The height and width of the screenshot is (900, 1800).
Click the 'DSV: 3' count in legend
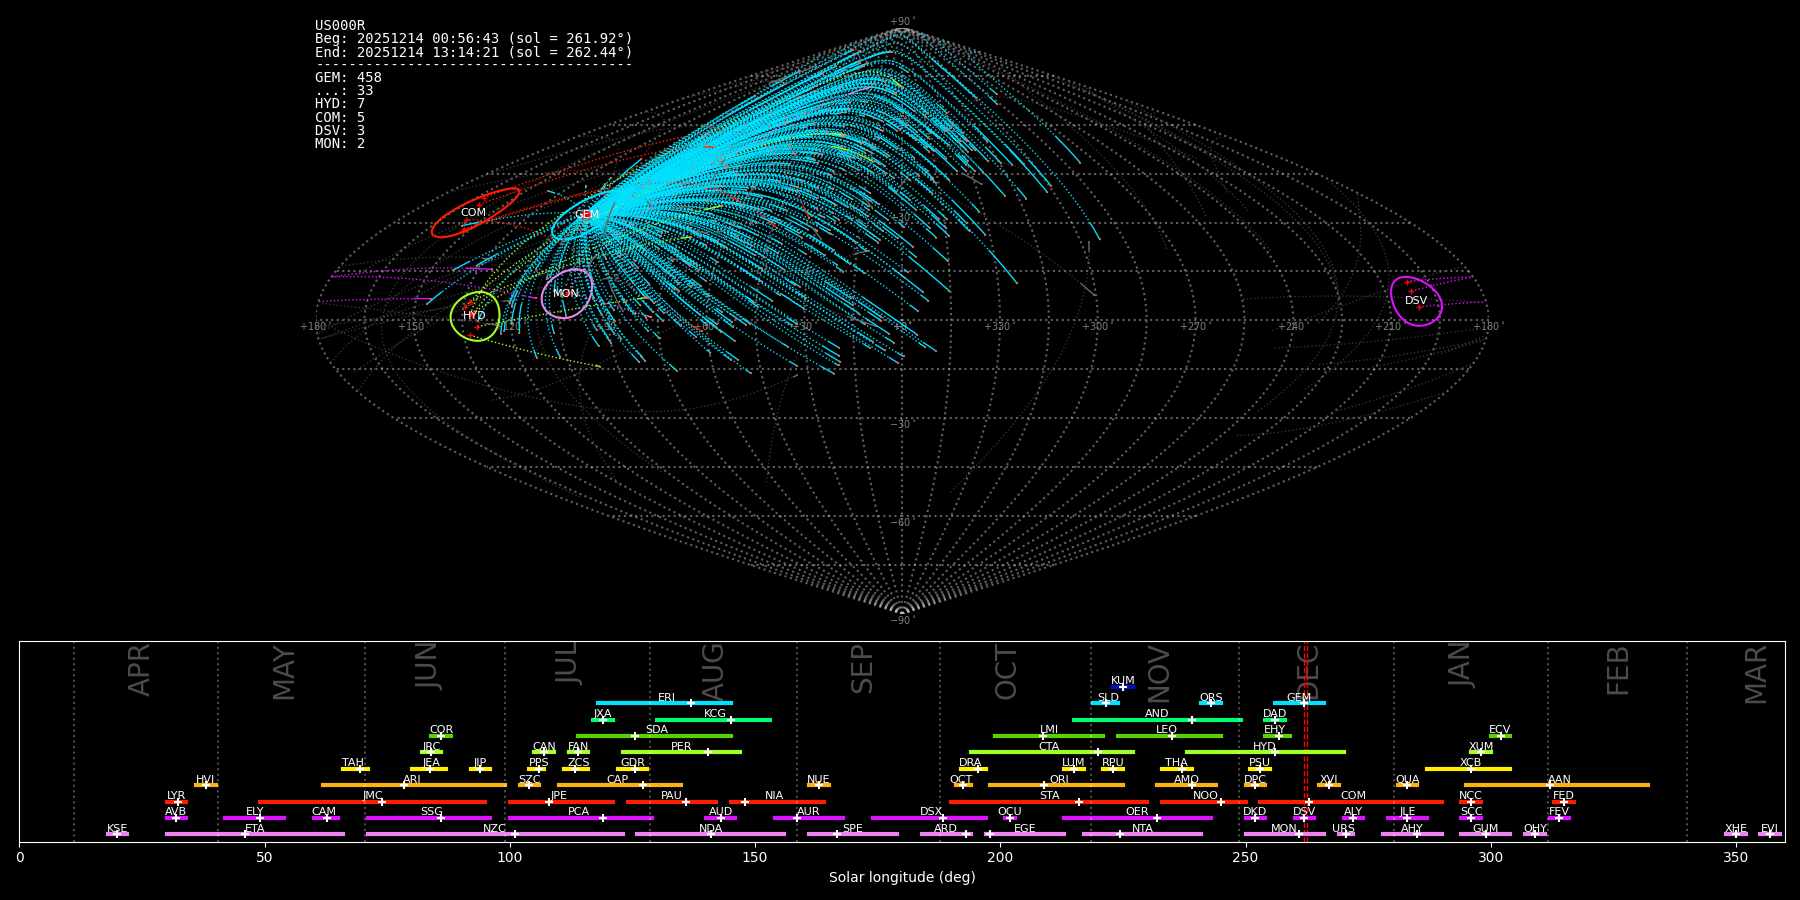340,130
